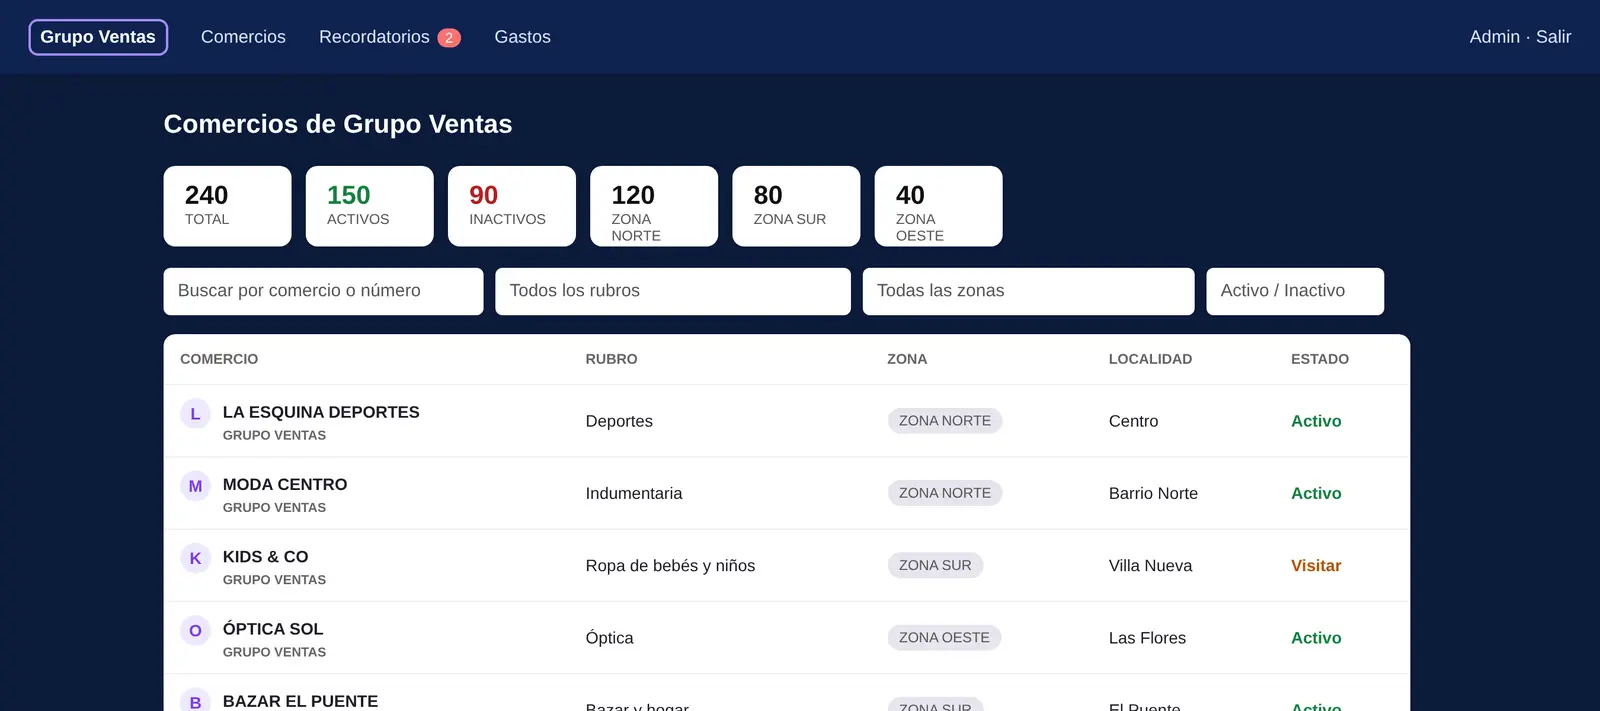Click the COMERCIO column header
Viewport: 1600px width, 711px height.
[219, 359]
